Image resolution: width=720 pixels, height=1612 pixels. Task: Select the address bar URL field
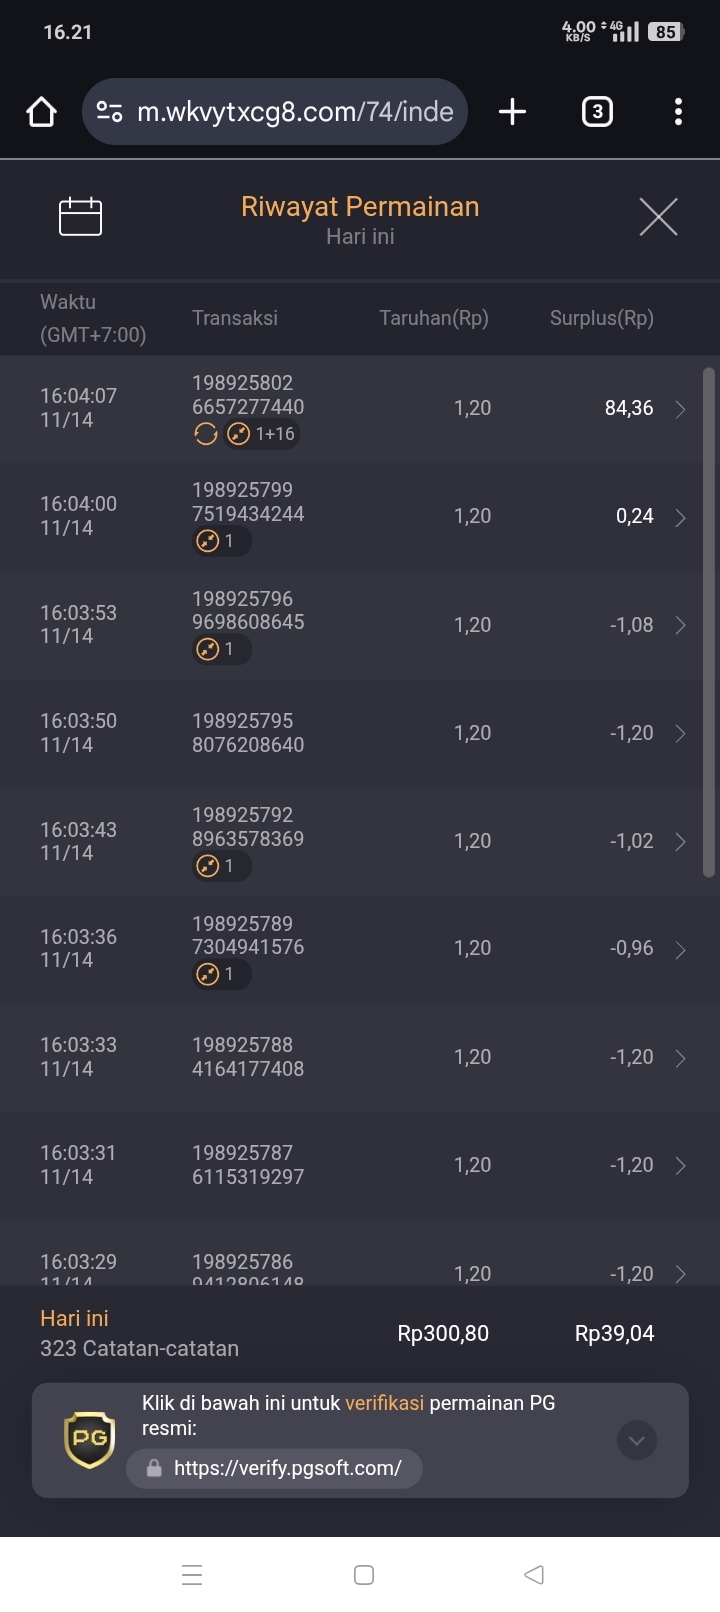click(x=295, y=112)
